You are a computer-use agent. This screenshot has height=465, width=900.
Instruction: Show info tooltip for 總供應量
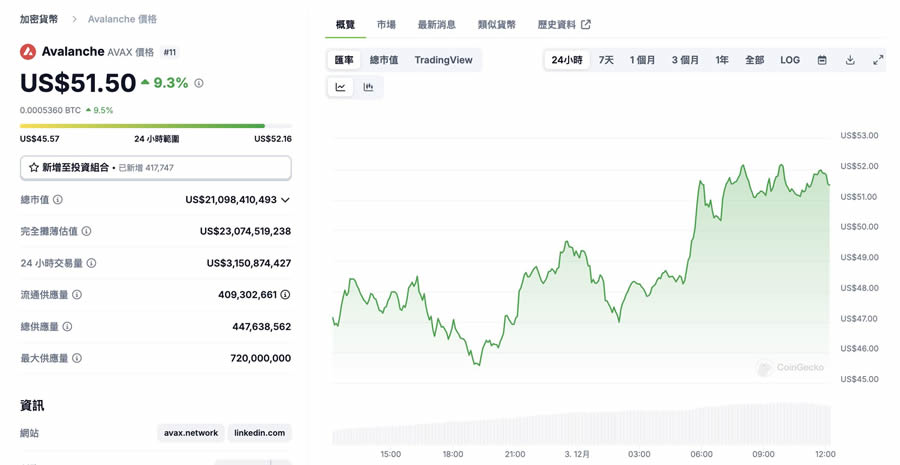67,327
